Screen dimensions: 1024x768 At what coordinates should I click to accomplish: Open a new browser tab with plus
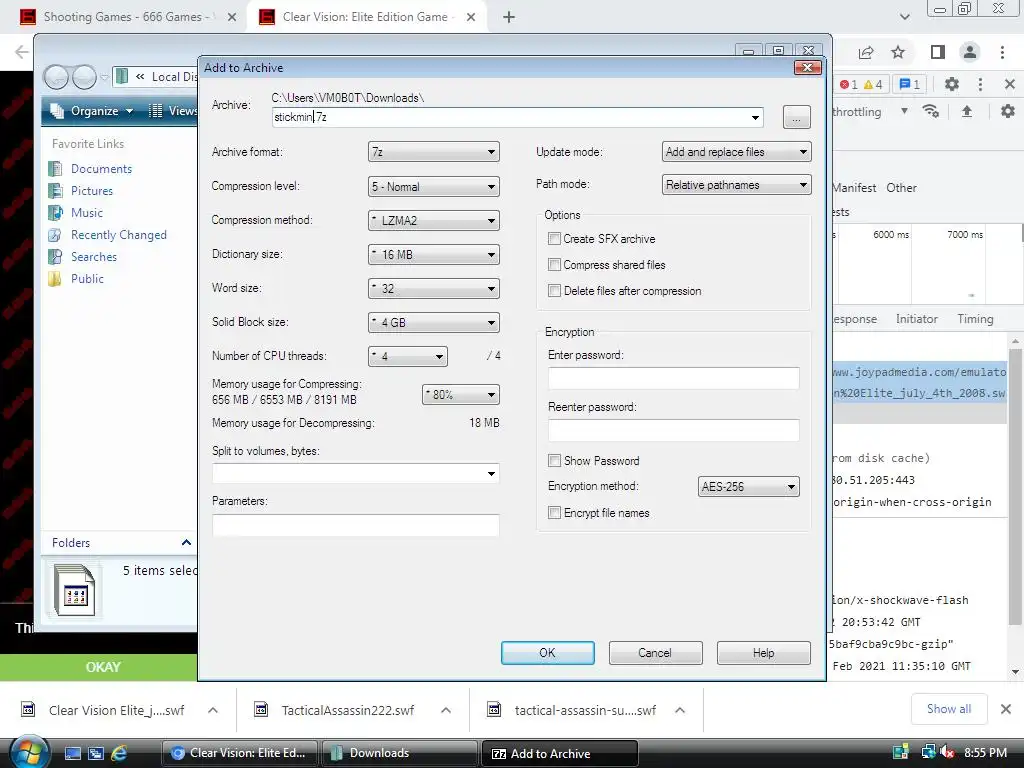[x=509, y=18]
